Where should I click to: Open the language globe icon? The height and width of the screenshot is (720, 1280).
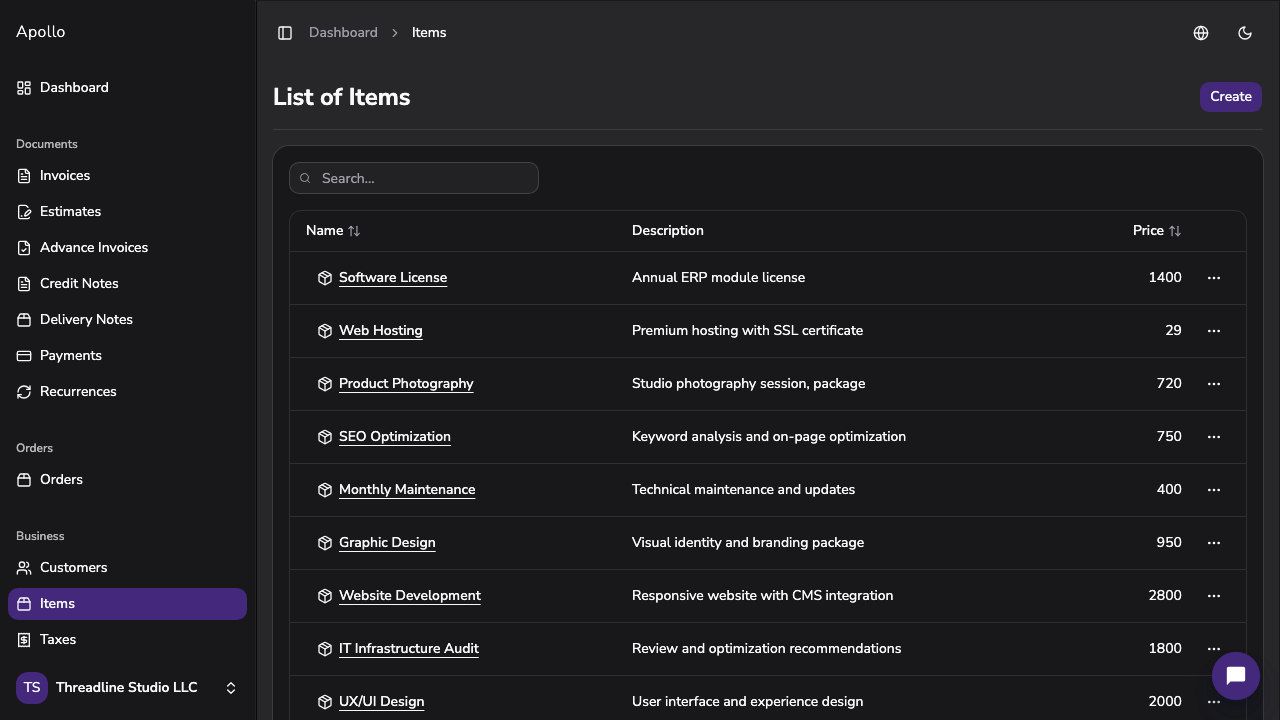(x=1201, y=33)
